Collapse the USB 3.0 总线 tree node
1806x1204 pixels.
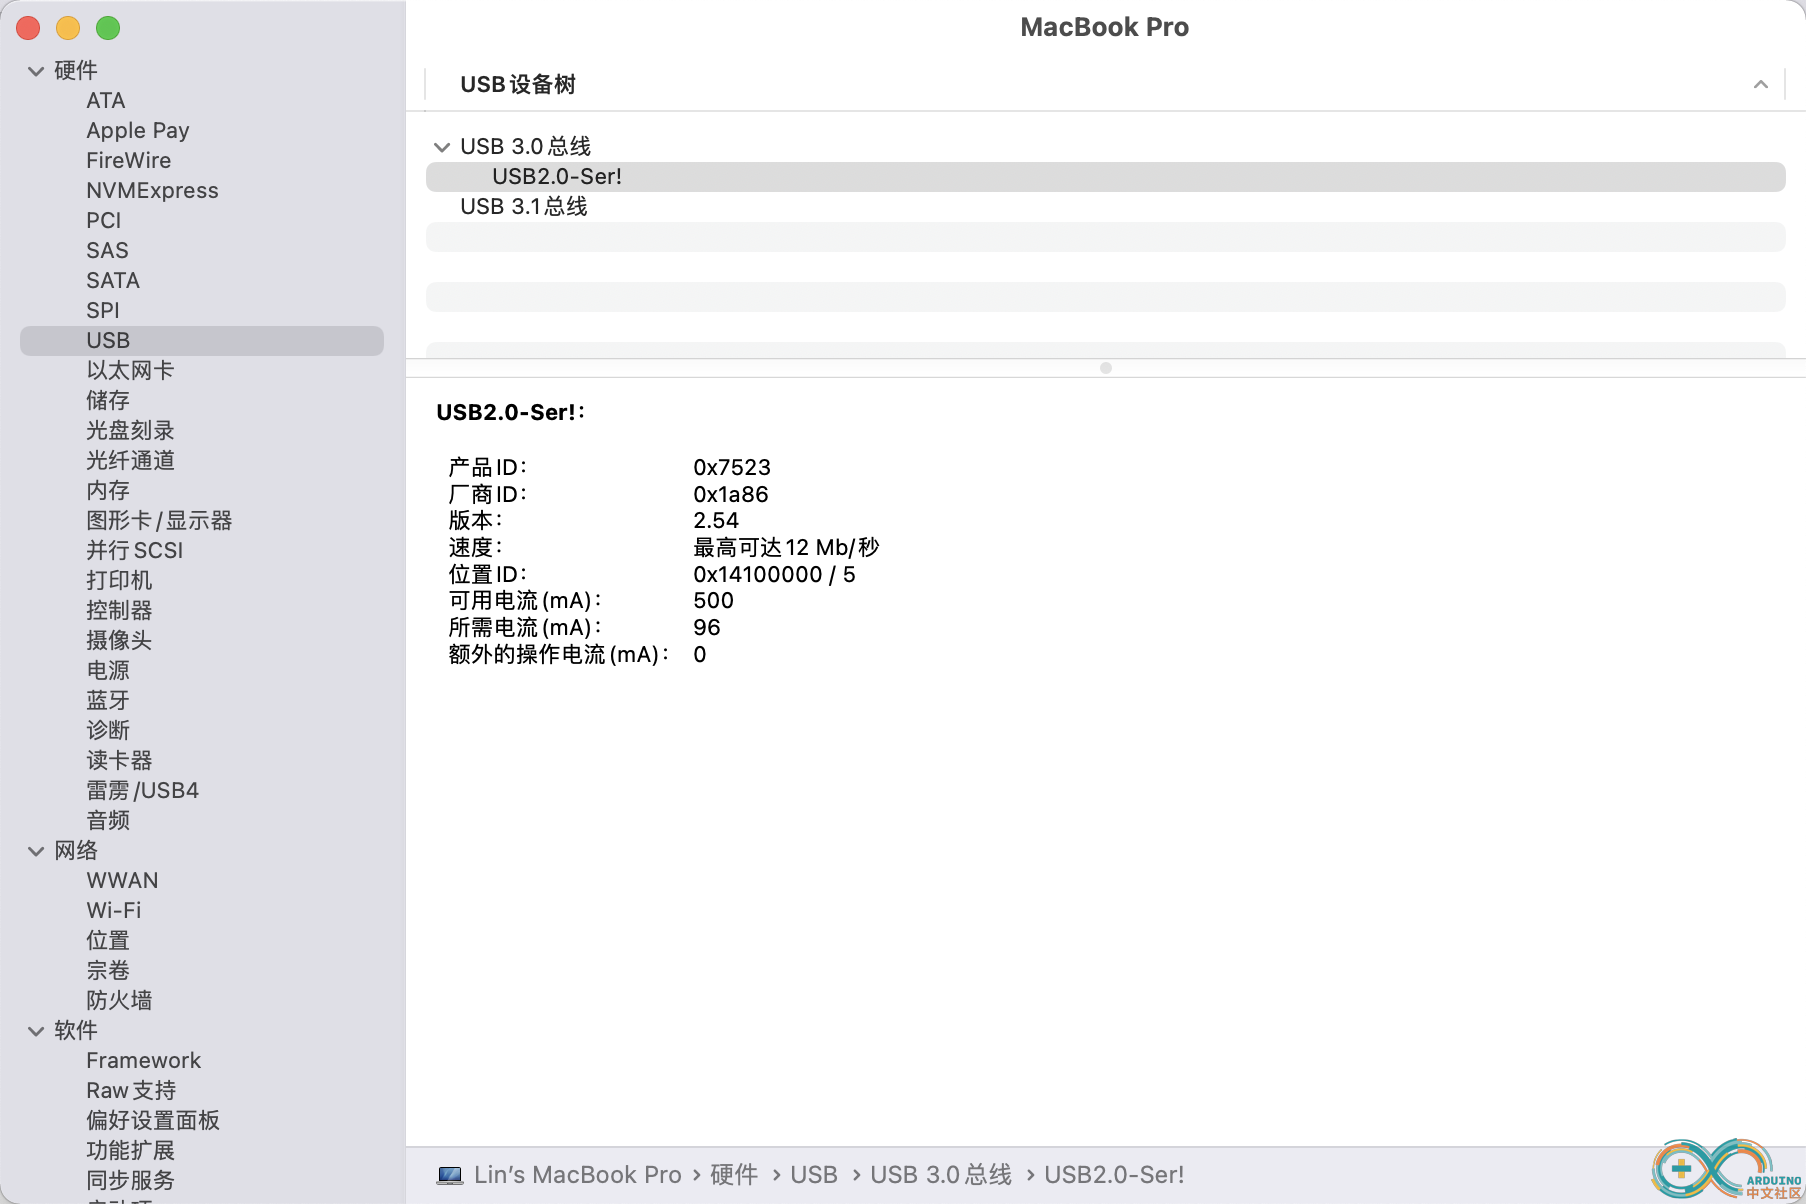click(441, 147)
